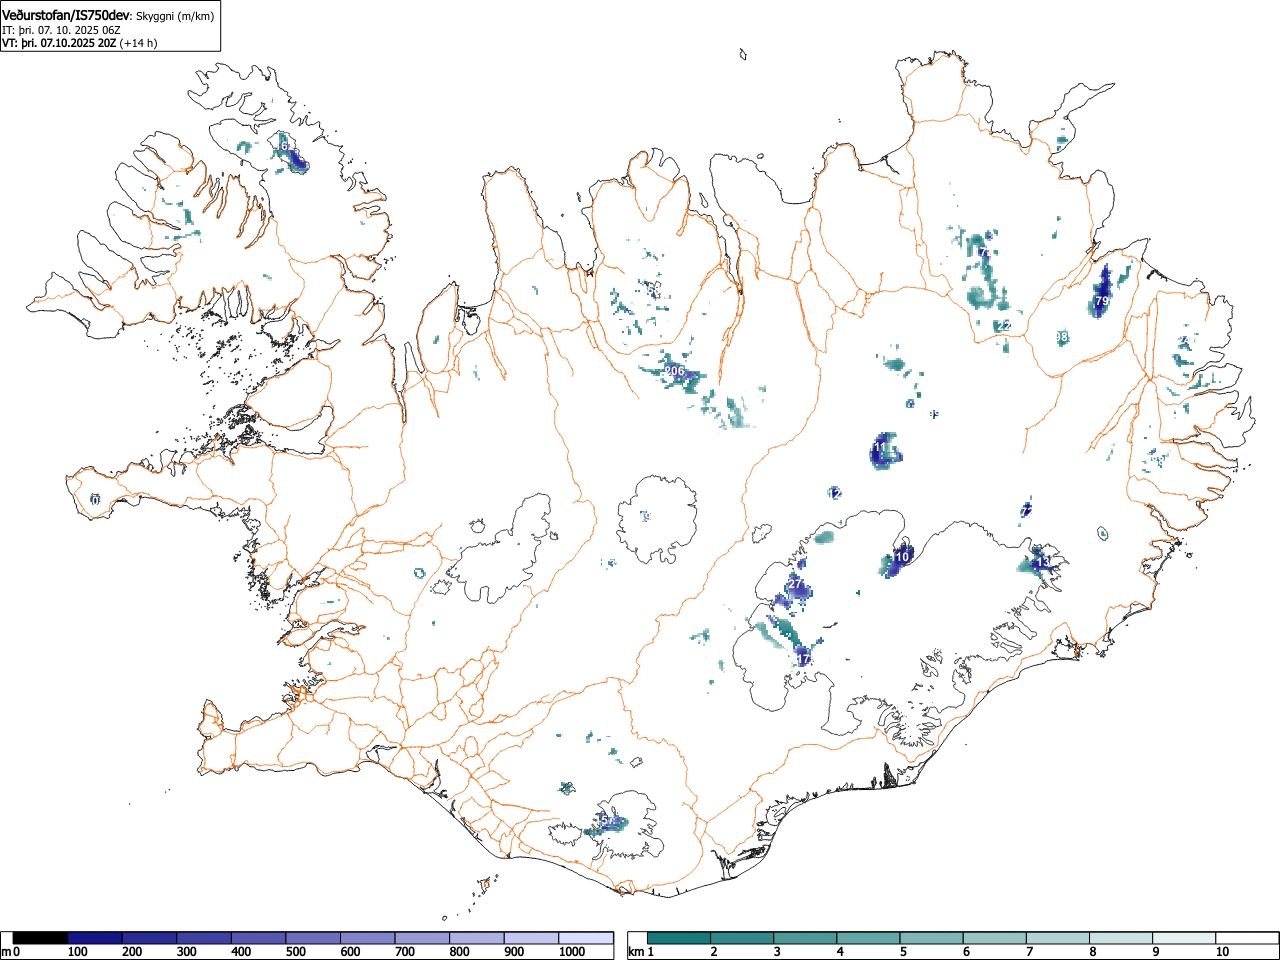Choose the 500–600 m legend swatch
Viewport: 1280px width, 960px height.
[313, 938]
